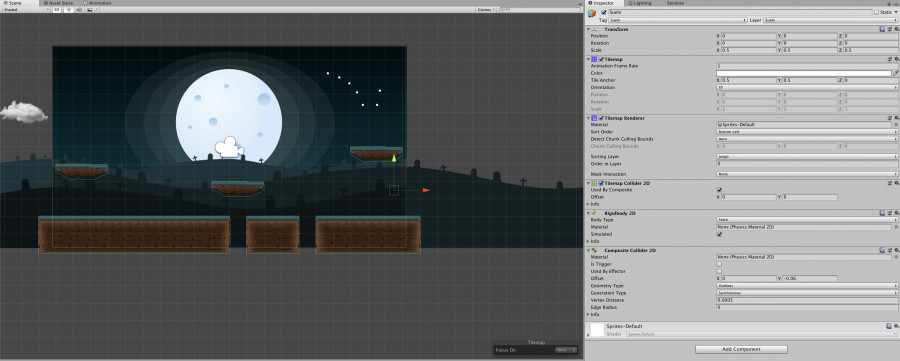Image resolution: width=900 pixels, height=361 pixels.
Task: Select the scene camera gizmo icon
Action: pos(229,147)
